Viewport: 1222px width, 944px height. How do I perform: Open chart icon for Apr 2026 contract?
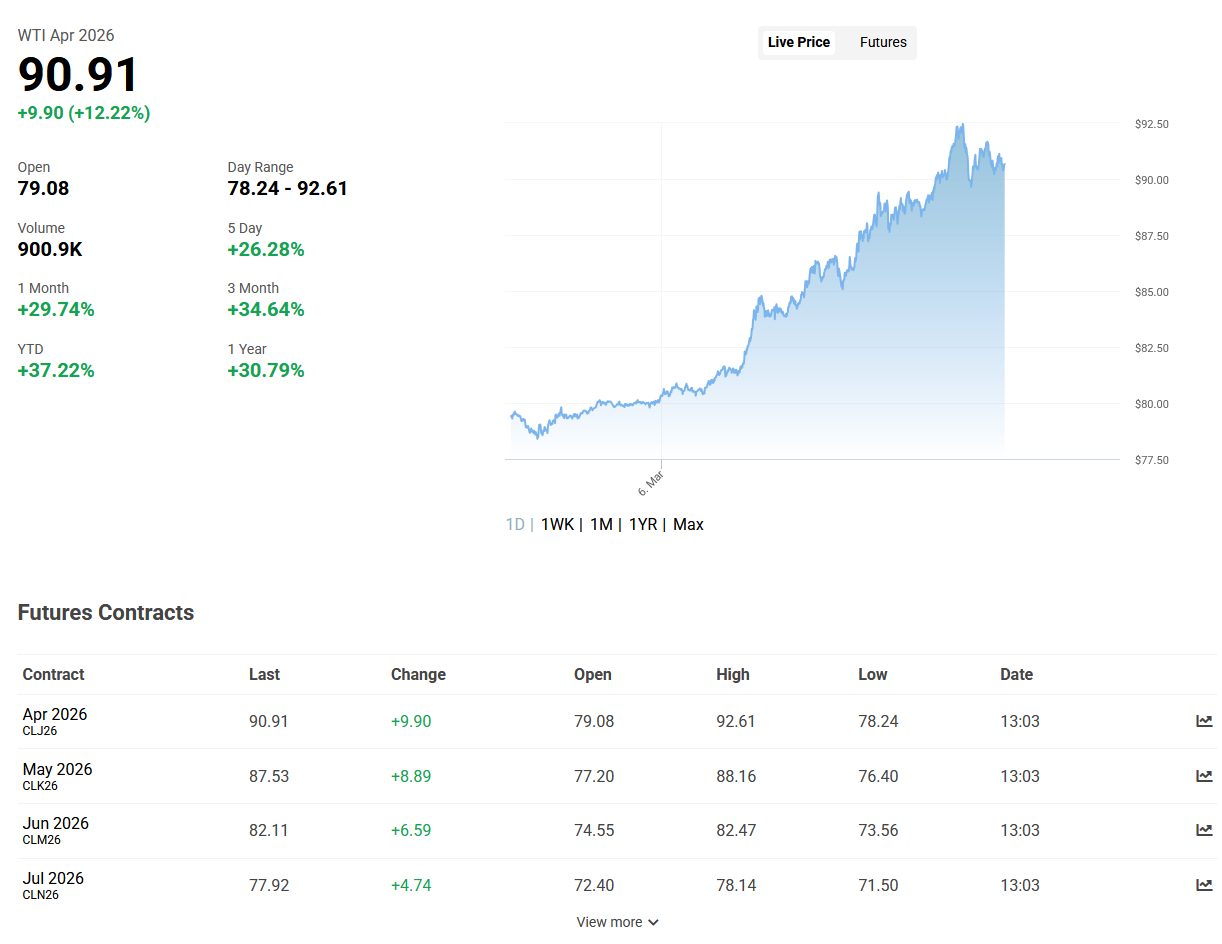click(1204, 721)
